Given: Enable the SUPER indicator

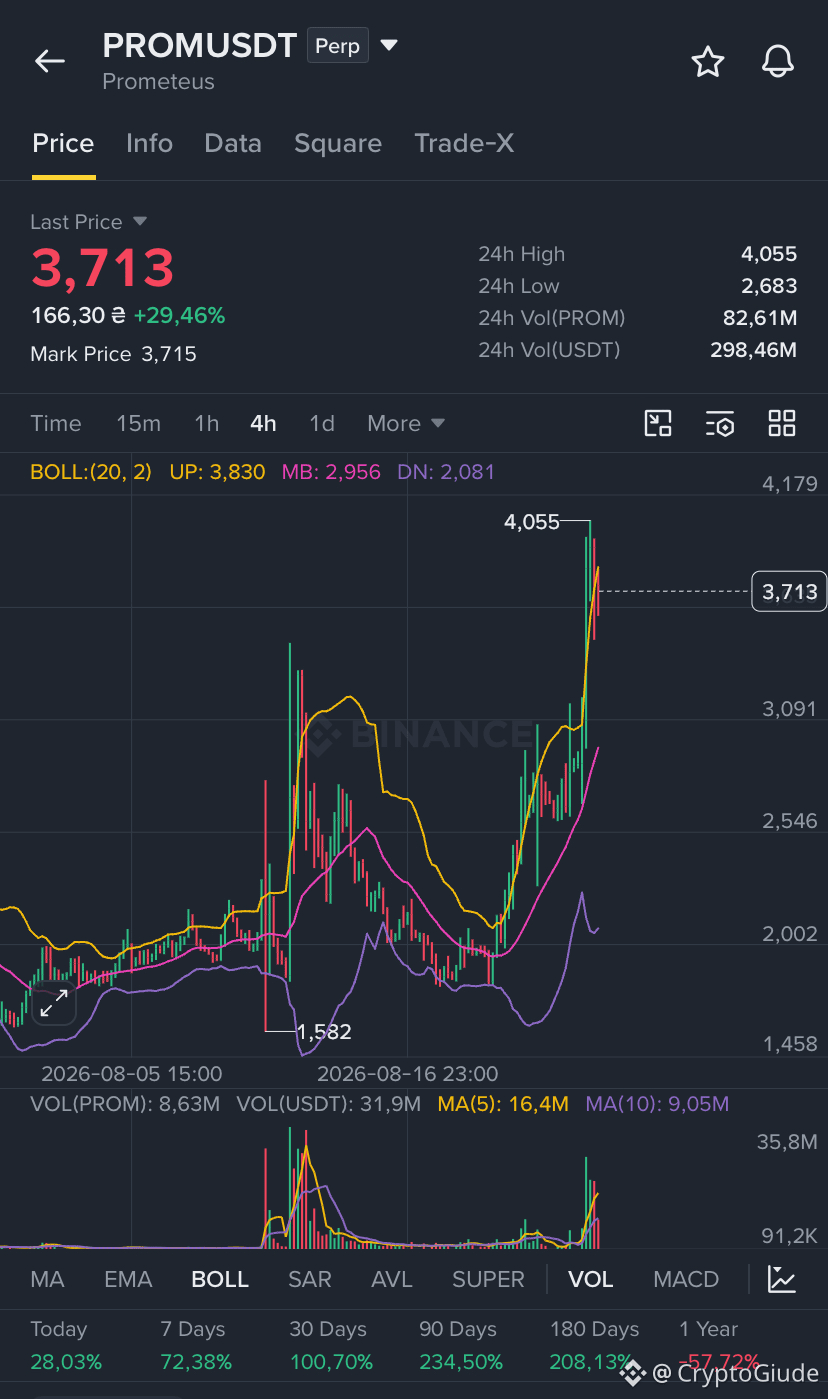Looking at the screenshot, I should coord(488,1279).
